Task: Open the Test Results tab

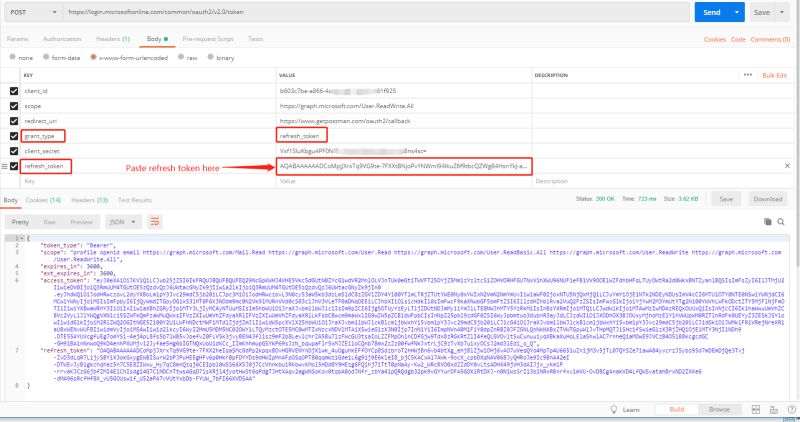Action: (135, 200)
